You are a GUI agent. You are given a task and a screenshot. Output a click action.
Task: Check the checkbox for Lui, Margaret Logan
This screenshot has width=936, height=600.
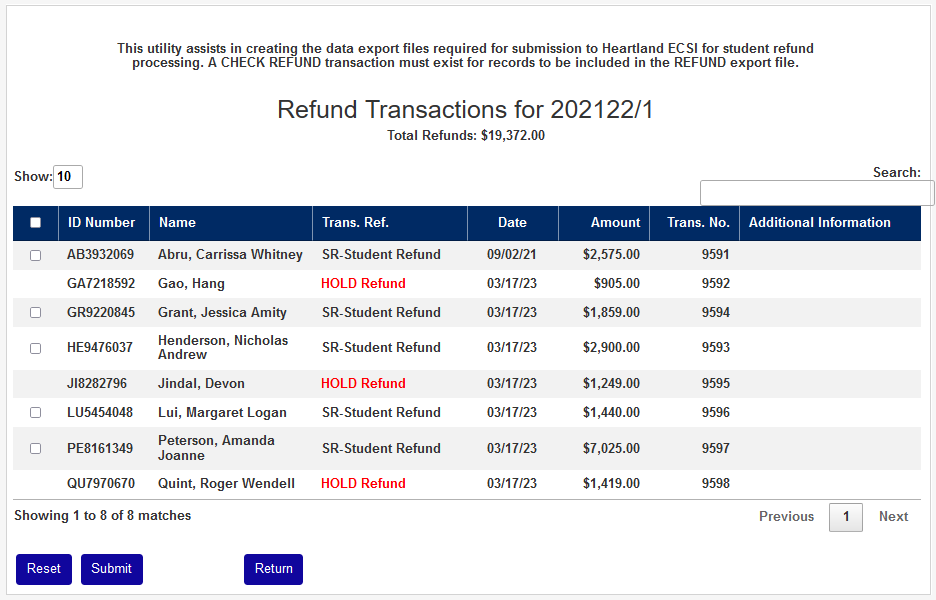tap(35, 412)
